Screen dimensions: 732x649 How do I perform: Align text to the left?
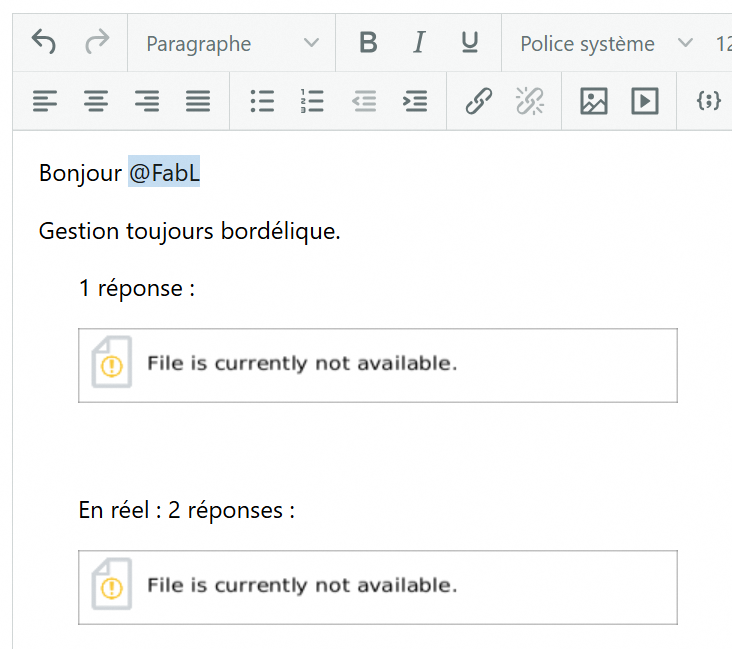45,101
